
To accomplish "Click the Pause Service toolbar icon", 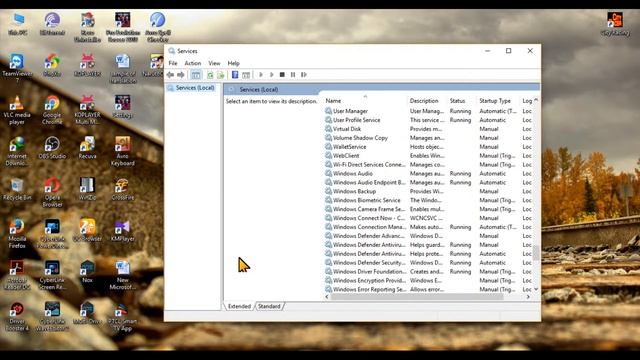I will pos(293,75).
